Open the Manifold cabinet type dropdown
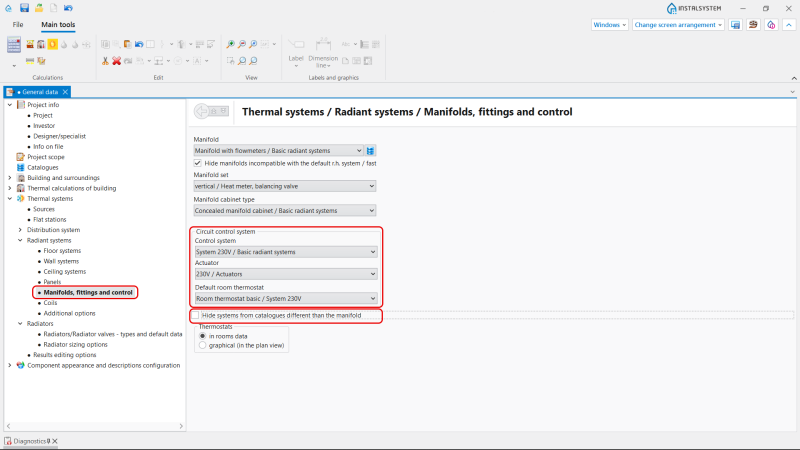The width and height of the screenshot is (800, 450). [285, 211]
